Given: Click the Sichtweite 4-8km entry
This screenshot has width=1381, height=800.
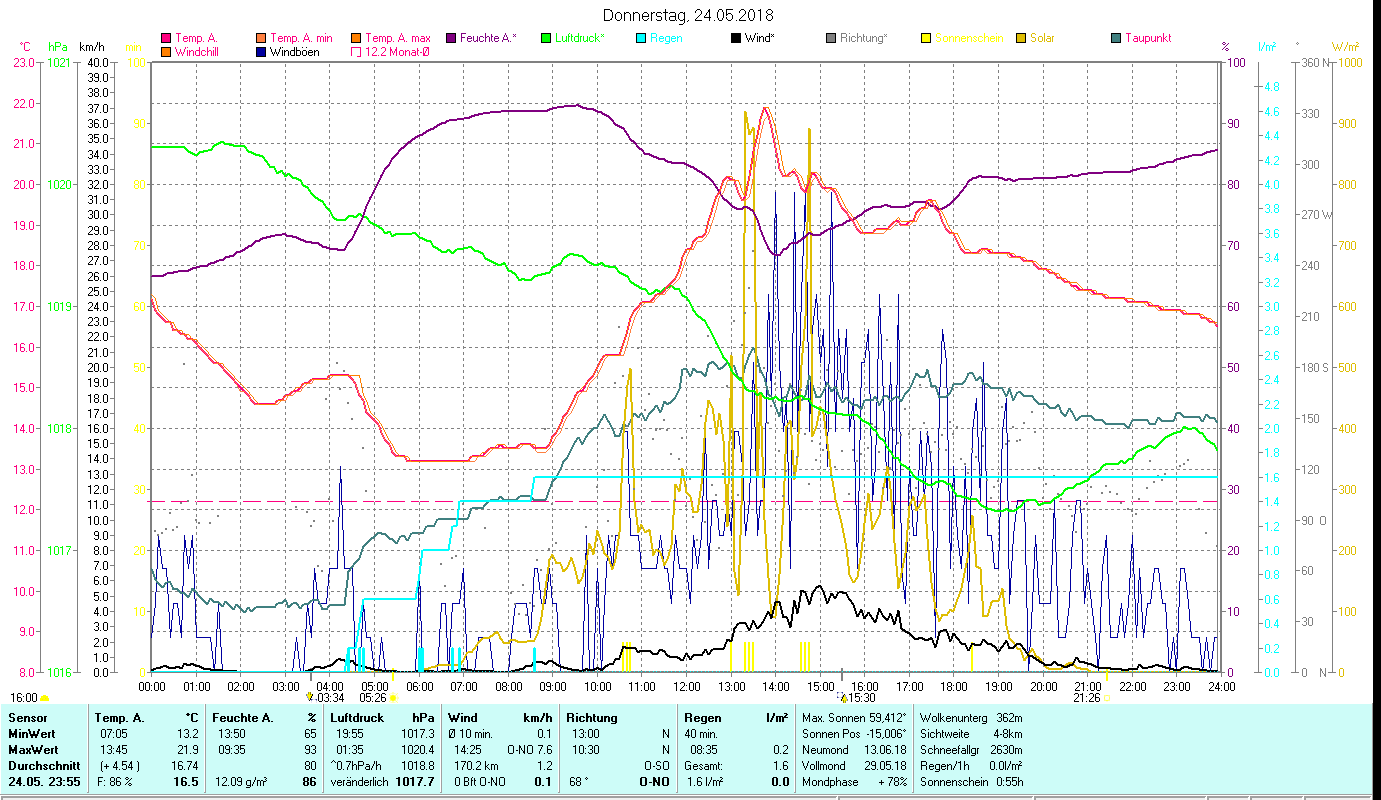Looking at the screenshot, I should 970,734.
